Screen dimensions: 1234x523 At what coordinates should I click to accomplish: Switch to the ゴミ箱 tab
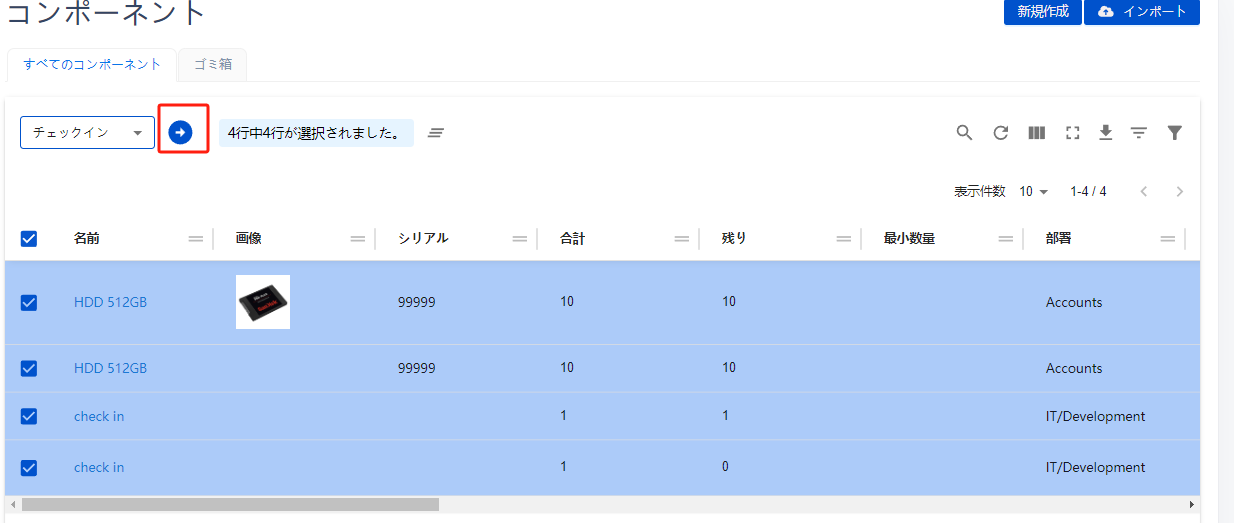(x=212, y=64)
